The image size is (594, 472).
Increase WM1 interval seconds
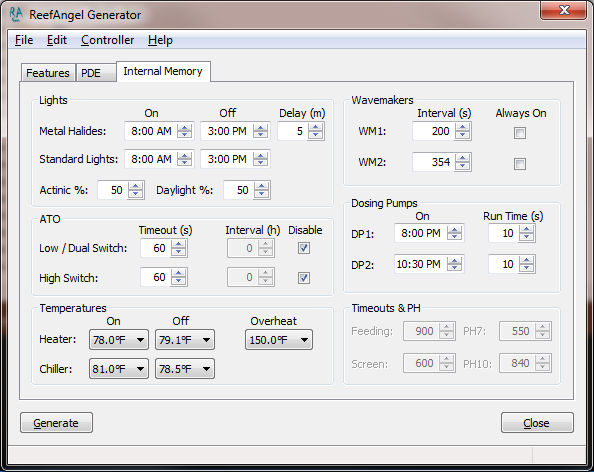[463, 127]
